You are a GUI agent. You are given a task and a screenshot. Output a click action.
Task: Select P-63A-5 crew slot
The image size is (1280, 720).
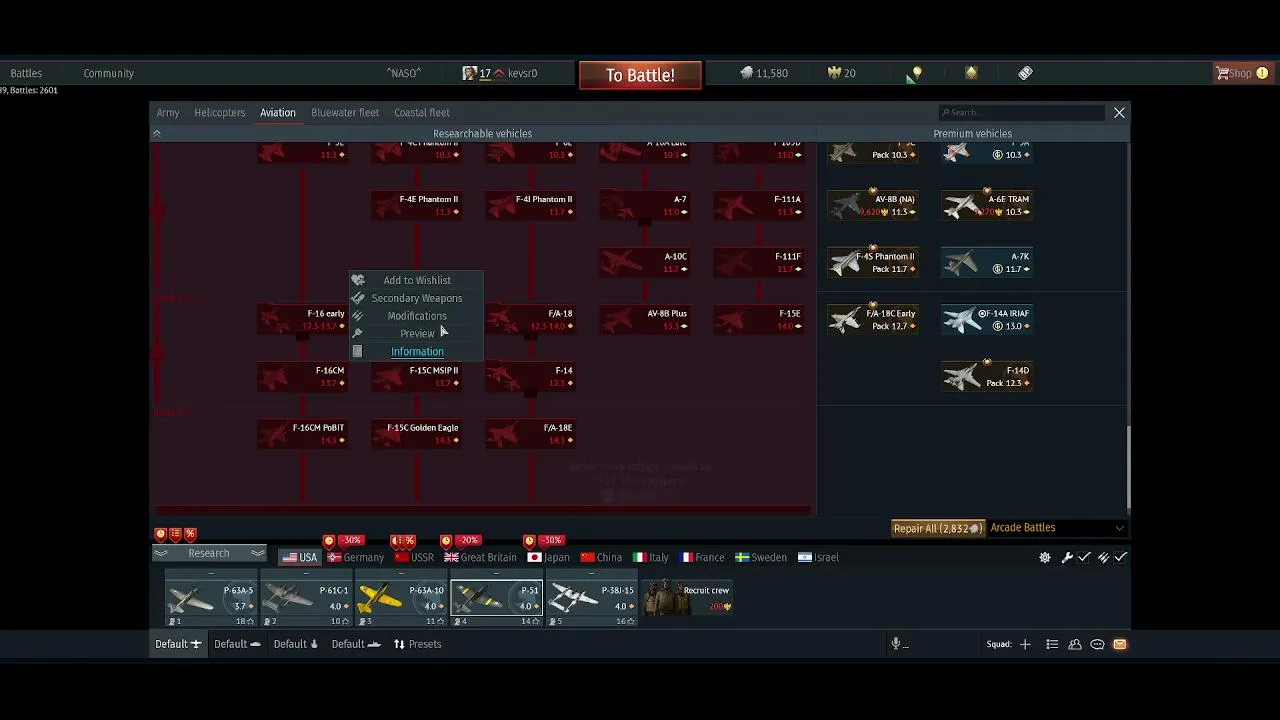click(211, 600)
